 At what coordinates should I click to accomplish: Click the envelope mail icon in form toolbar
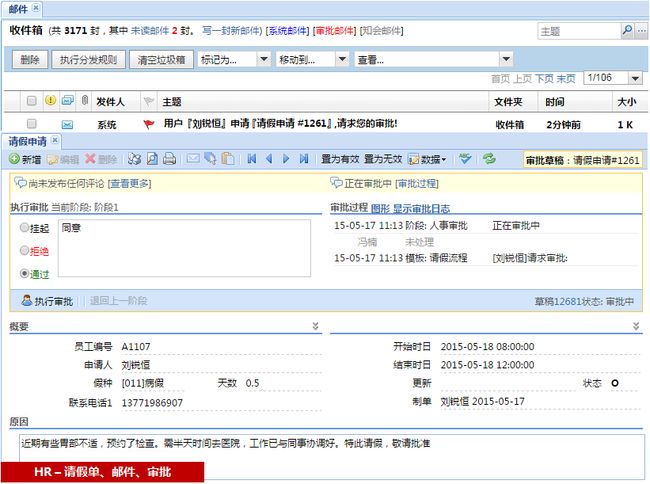point(193,159)
